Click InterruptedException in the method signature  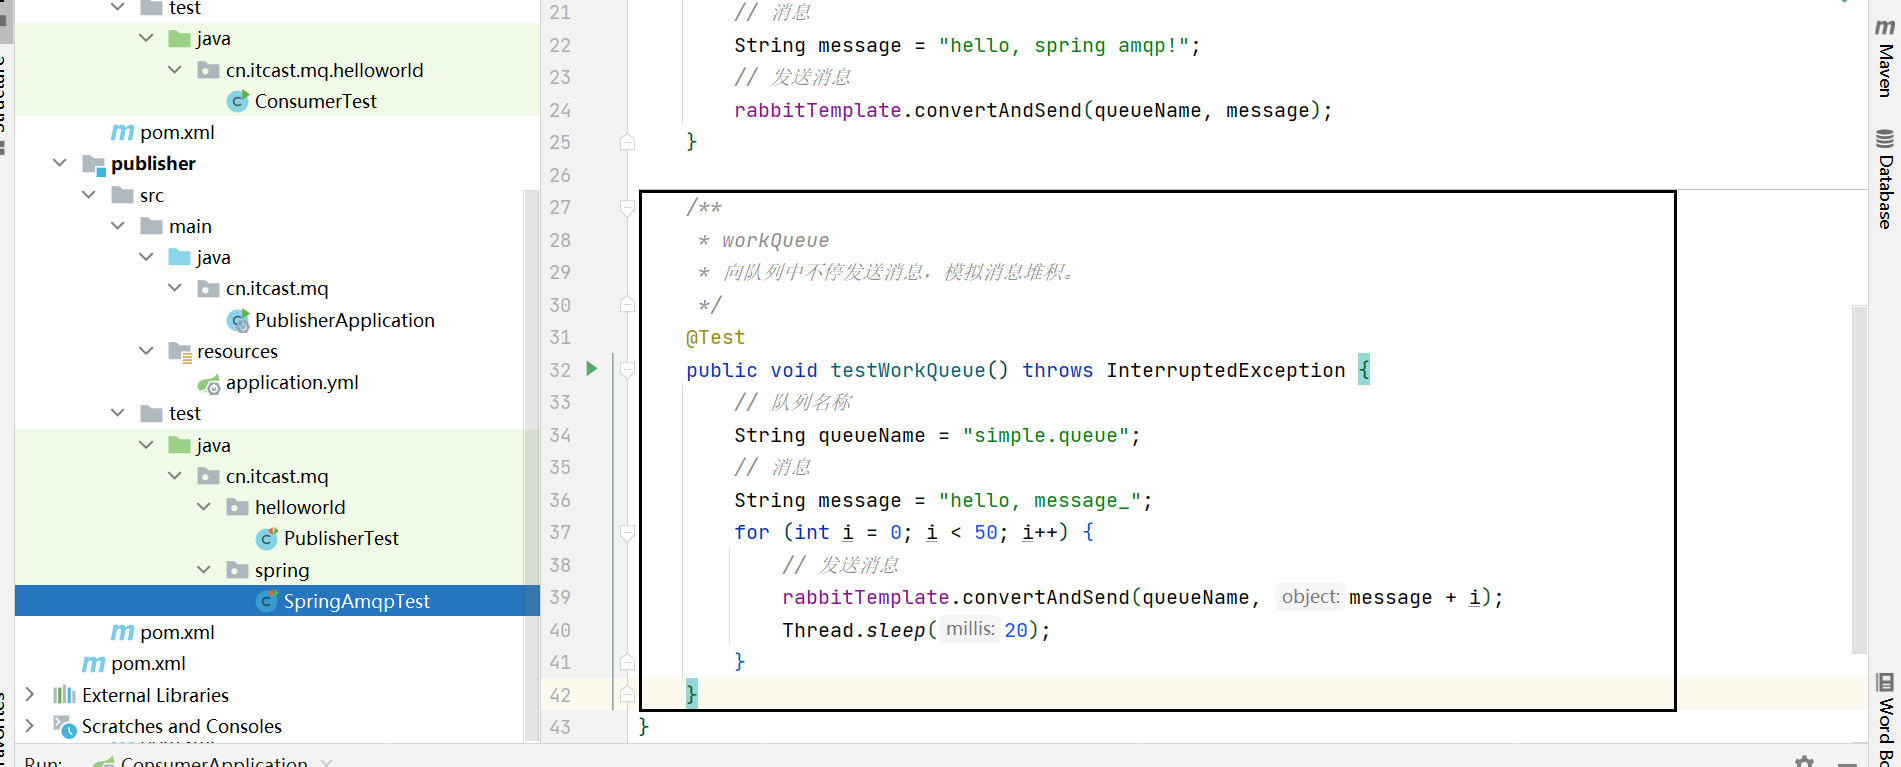click(x=1226, y=370)
